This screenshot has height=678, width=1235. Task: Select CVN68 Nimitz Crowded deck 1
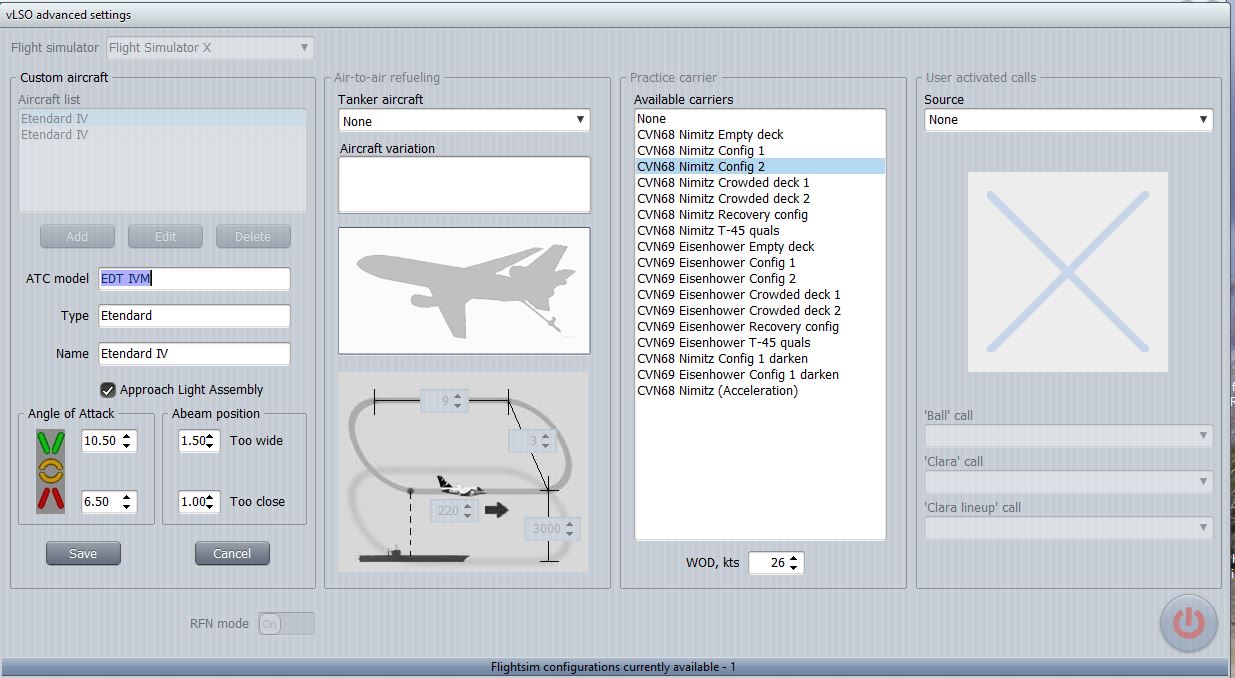760,182
